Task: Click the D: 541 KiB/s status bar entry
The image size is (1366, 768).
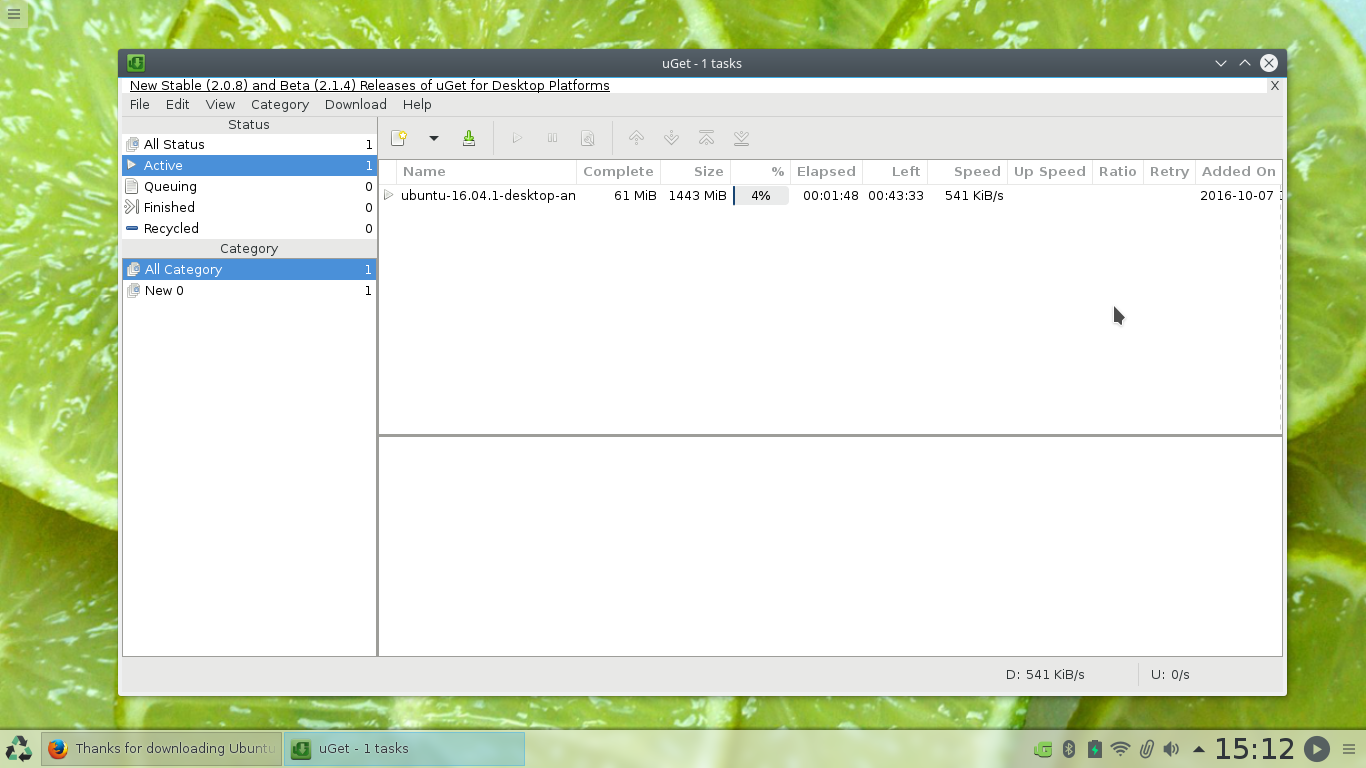Action: click(1045, 675)
